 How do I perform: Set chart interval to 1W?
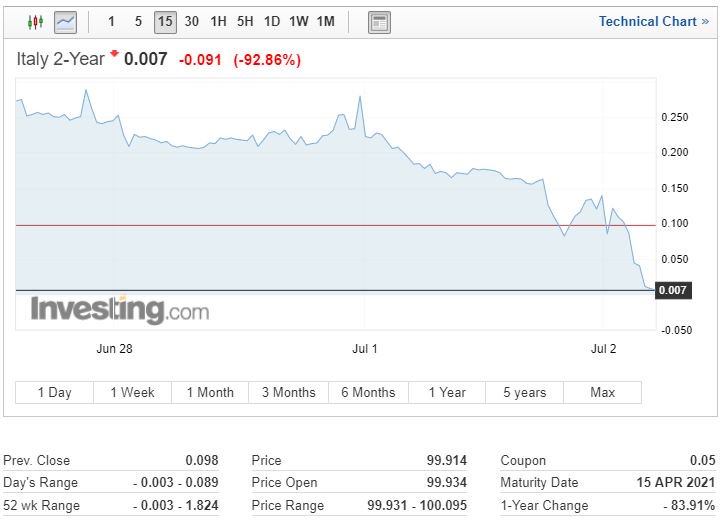[x=298, y=22]
